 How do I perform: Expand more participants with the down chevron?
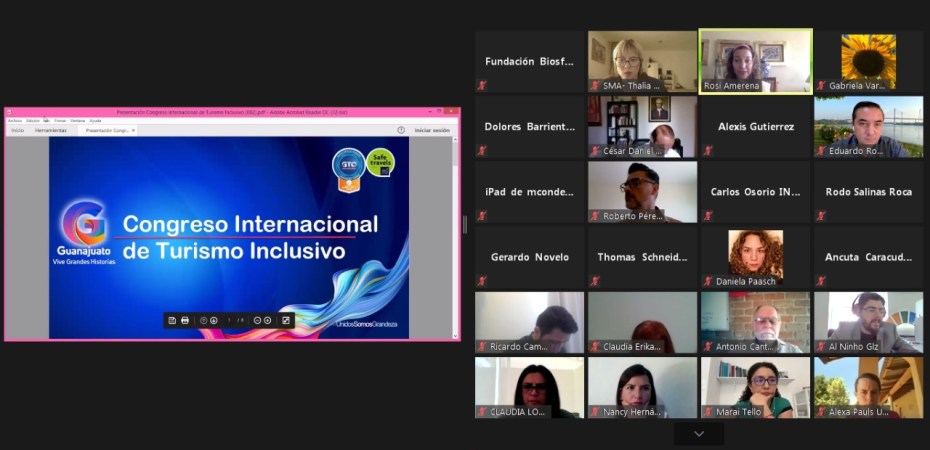698,433
